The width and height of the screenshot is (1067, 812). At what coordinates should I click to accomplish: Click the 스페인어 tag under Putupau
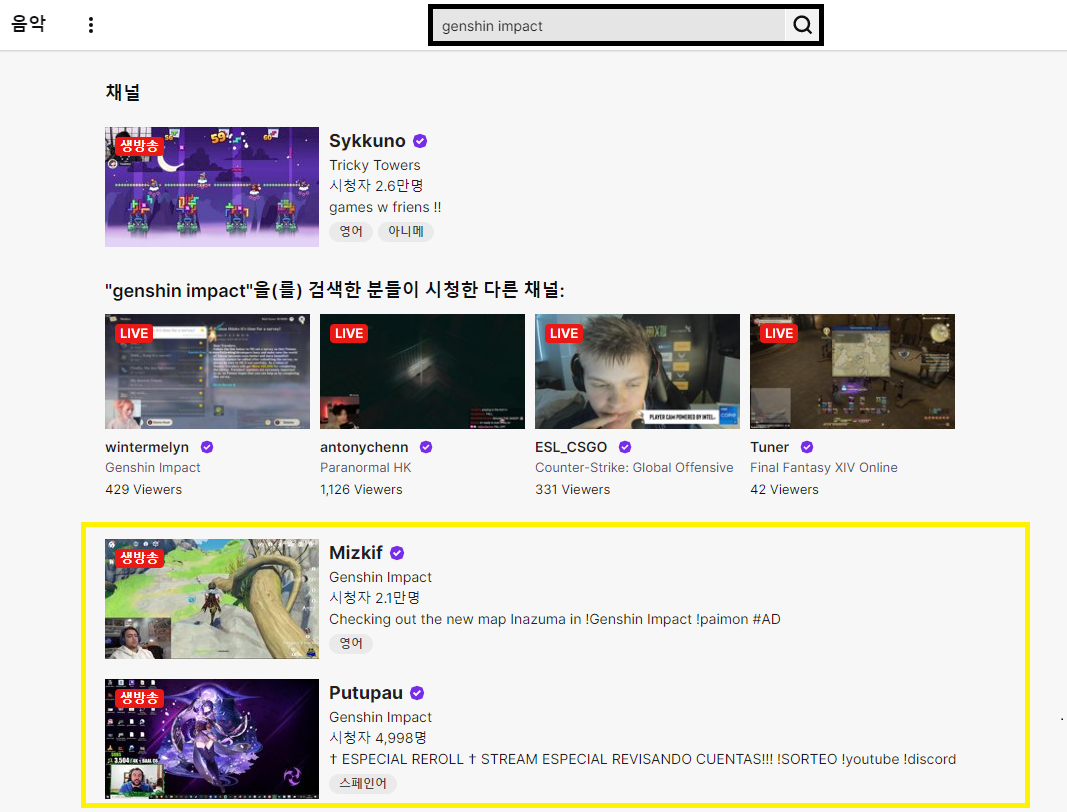363,783
